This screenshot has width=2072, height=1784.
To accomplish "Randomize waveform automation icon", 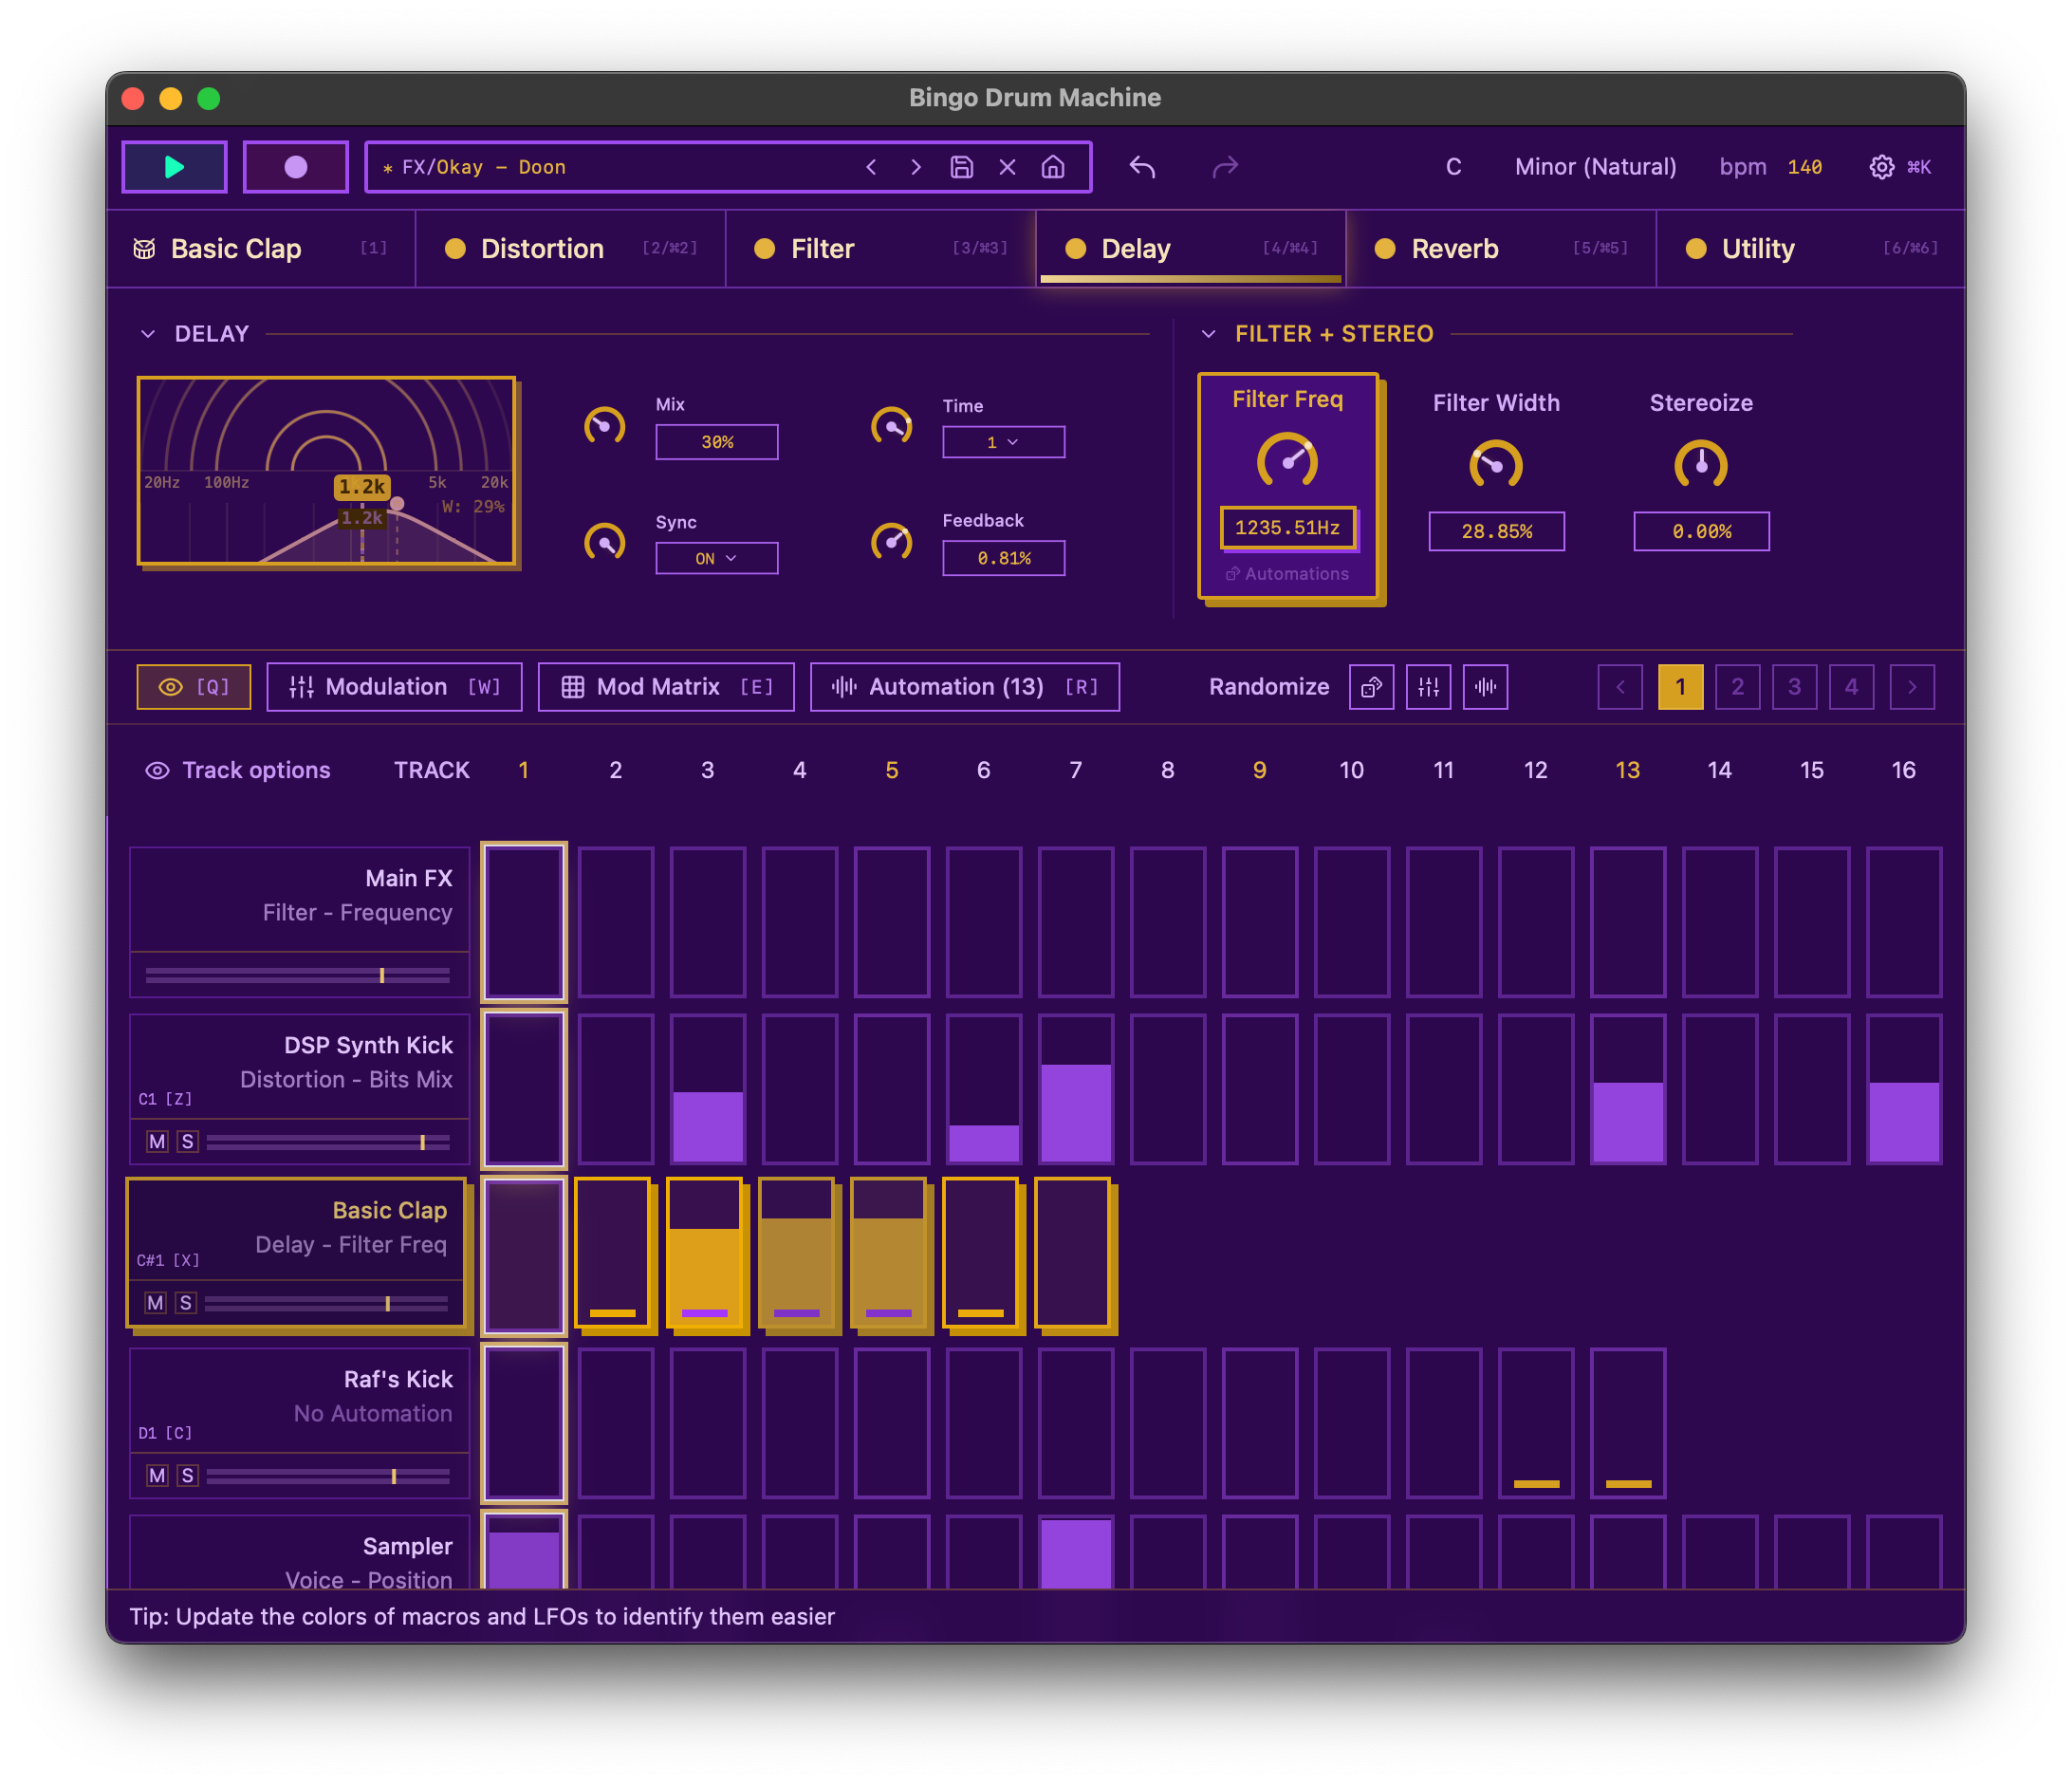I will click(1485, 687).
